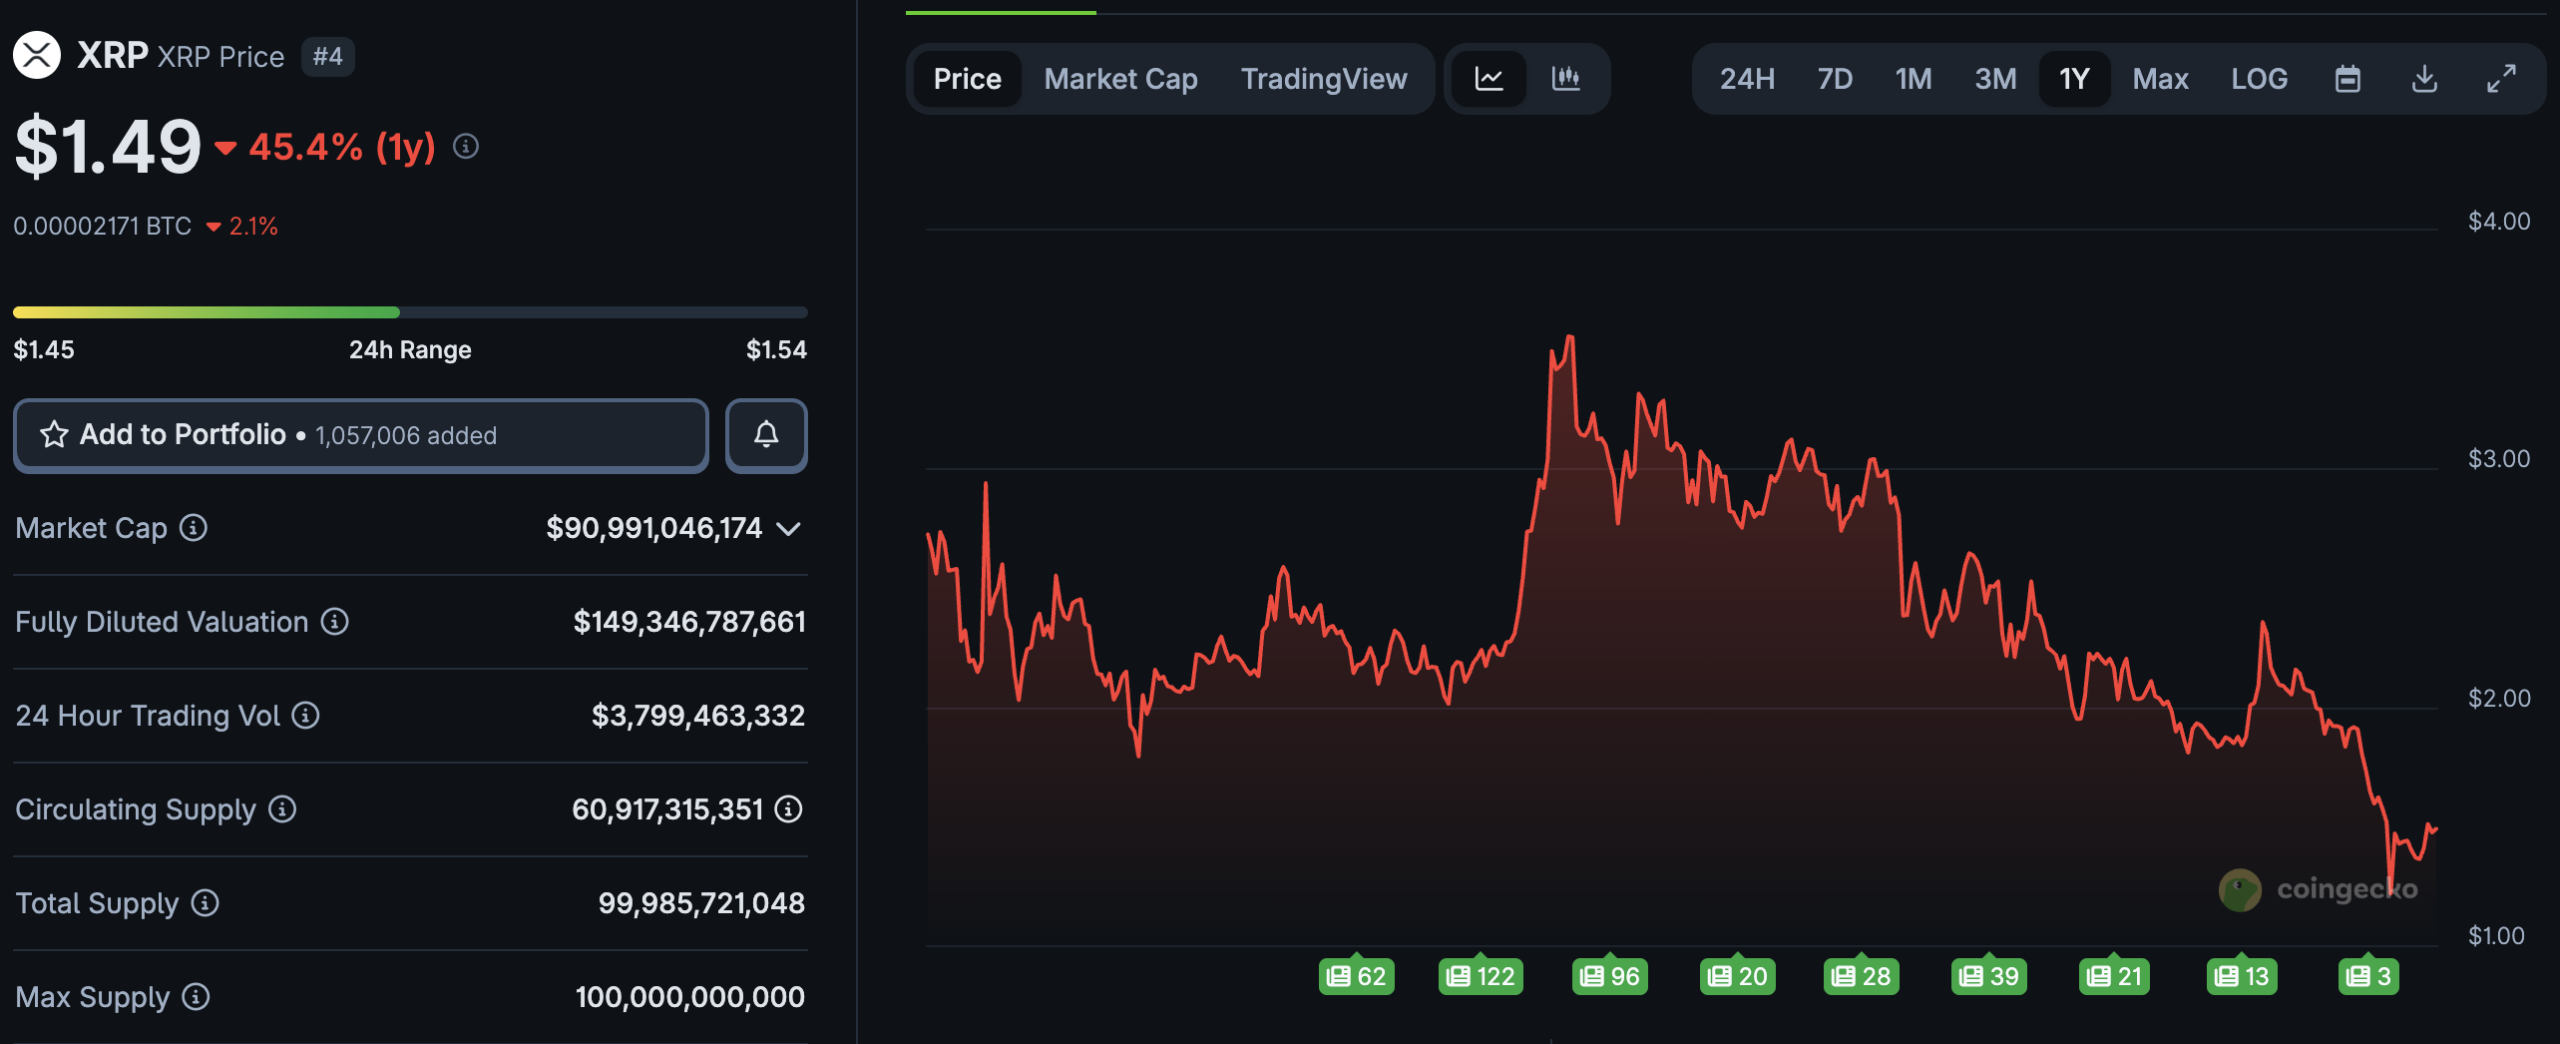Screen dimensions: 2560x1044
Task: Set chart range to 7D
Action: 1835,79
